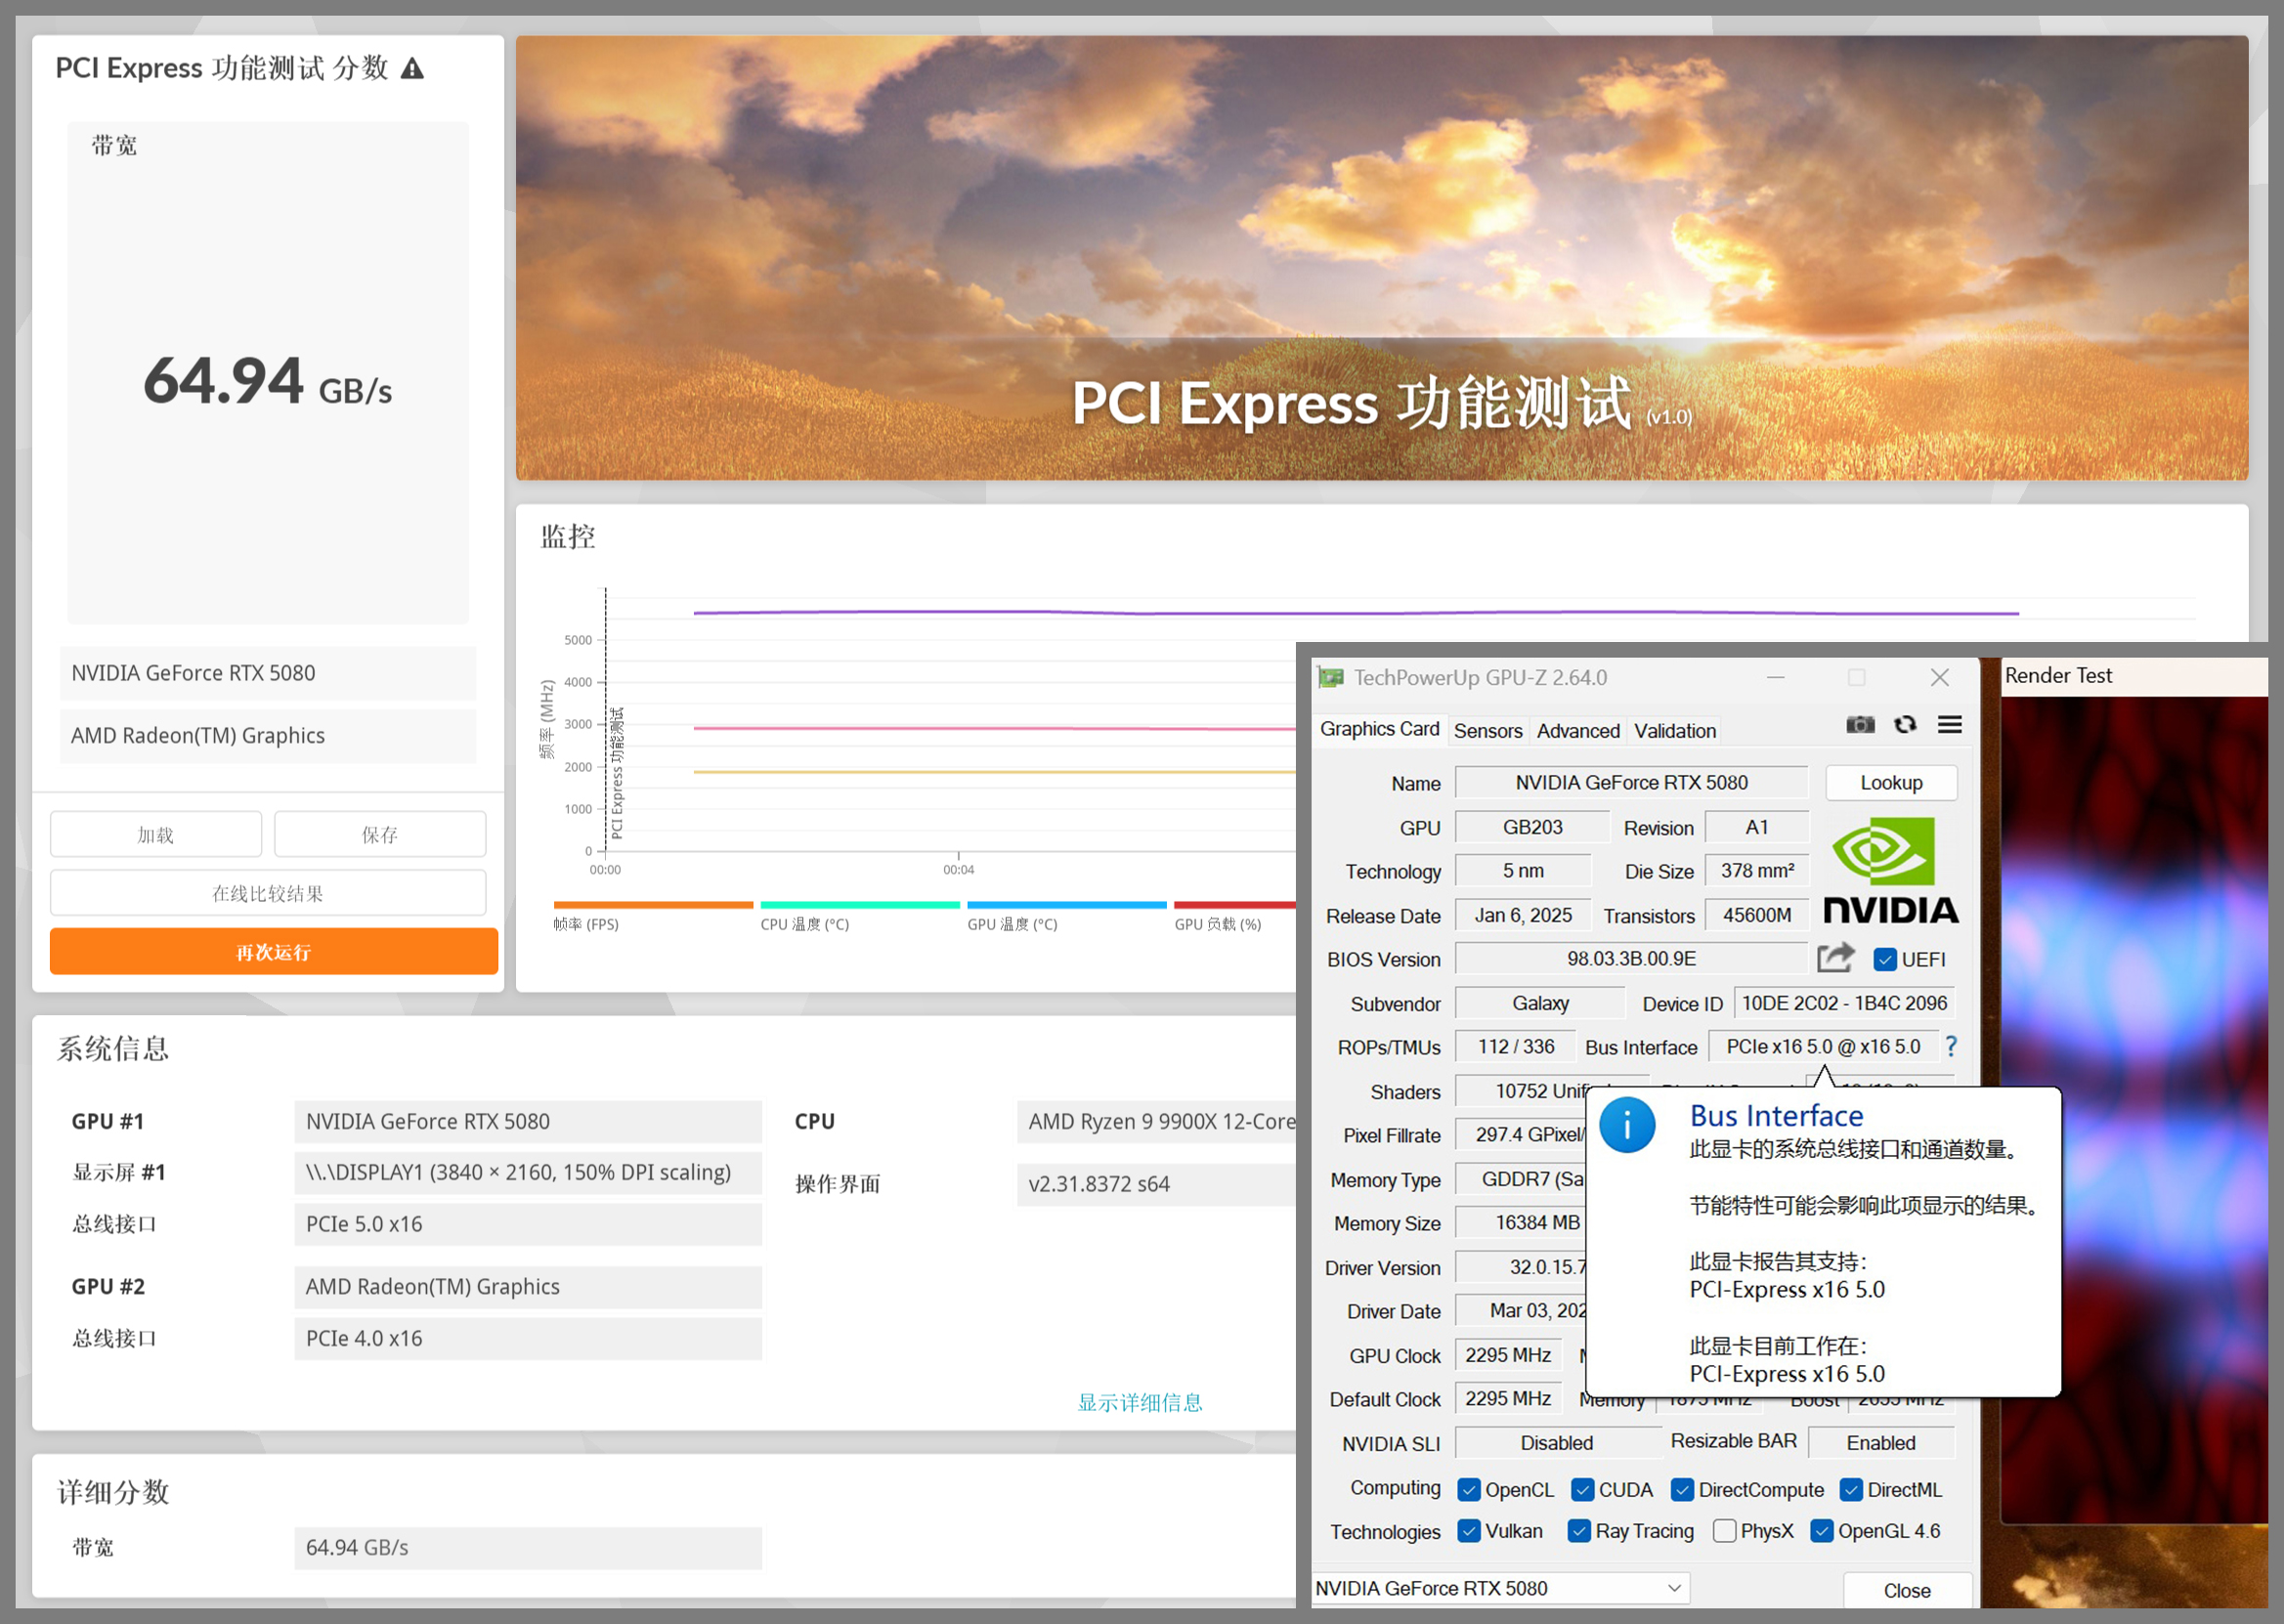Switch to the Validation tab
2284x1624 pixels.
pyautogui.click(x=1675, y=731)
